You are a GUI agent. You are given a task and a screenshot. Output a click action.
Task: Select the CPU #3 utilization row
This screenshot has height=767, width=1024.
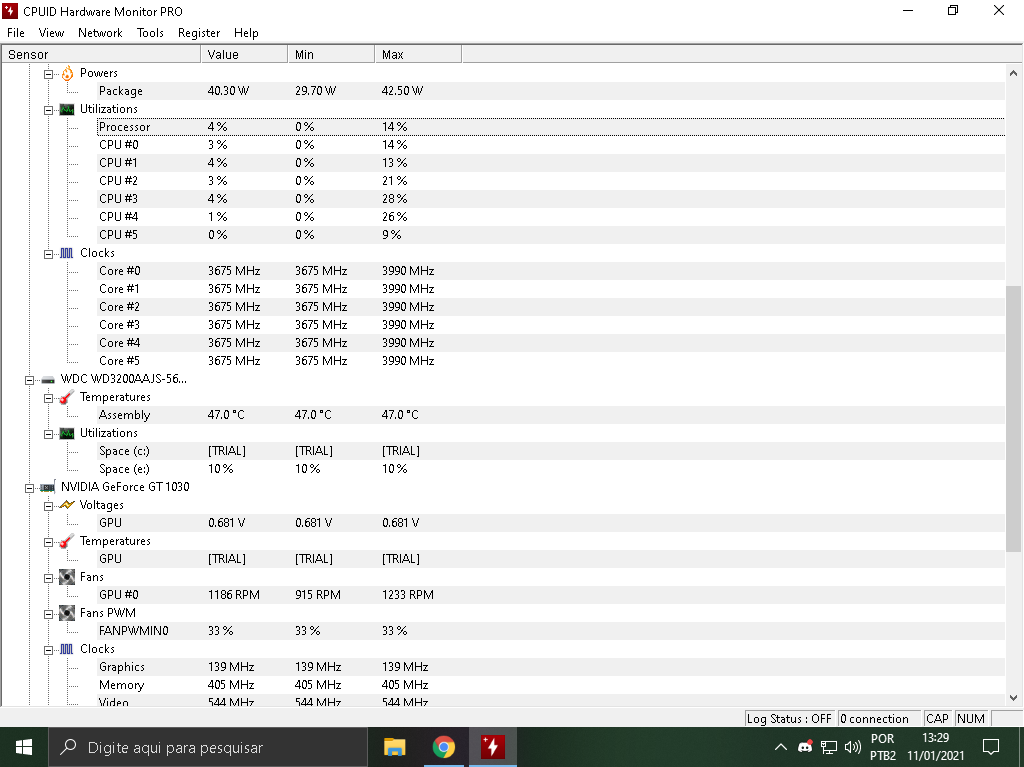tap(551, 199)
